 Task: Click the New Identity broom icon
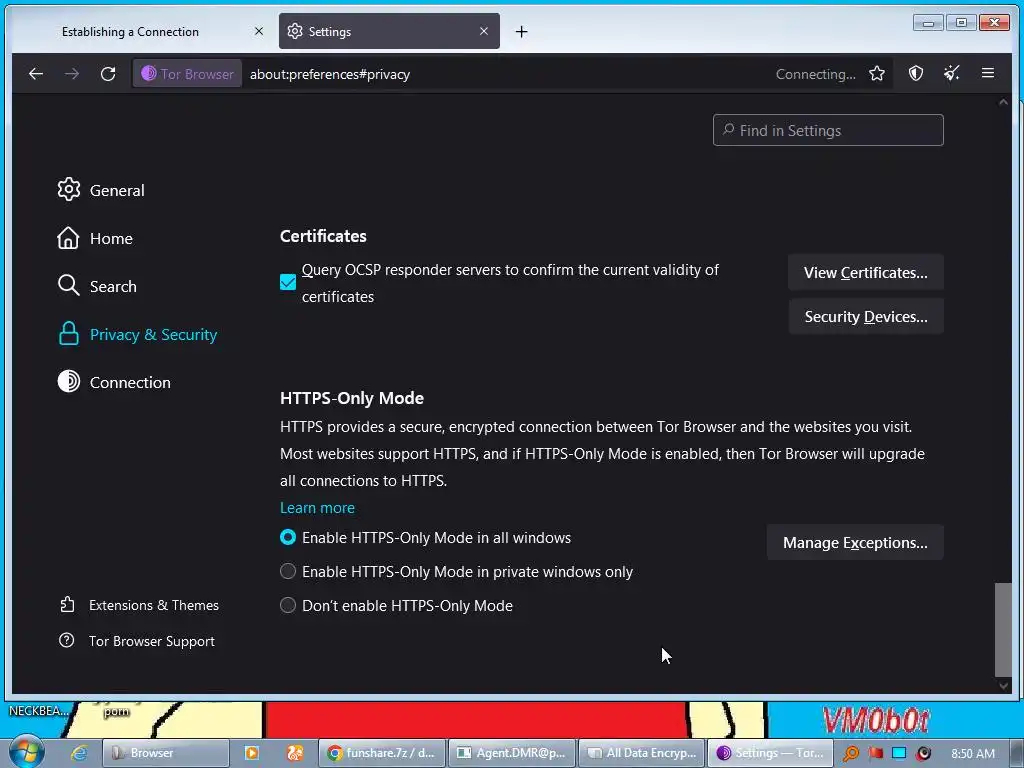[952, 74]
